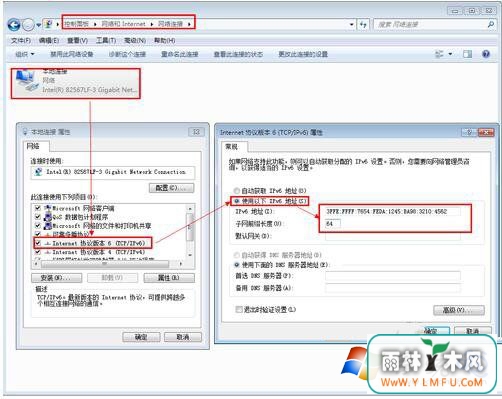This screenshot has height=399, width=502.
Task: Open the Tools (T) menu
Action: [x=106, y=41]
